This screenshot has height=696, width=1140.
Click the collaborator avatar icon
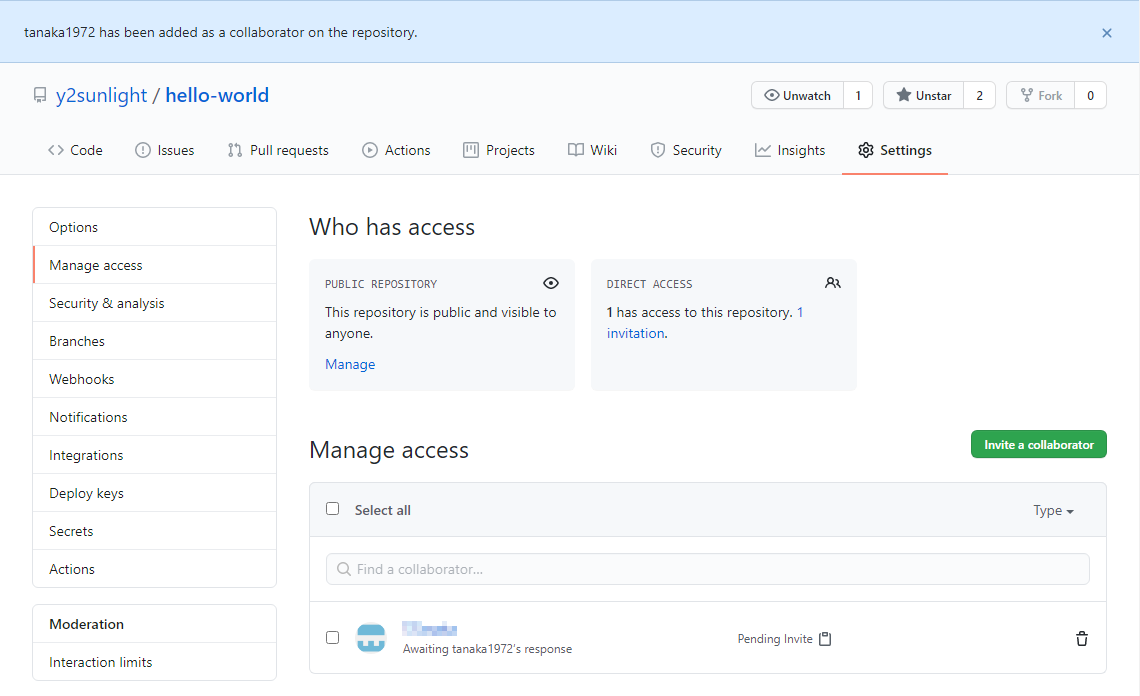[x=371, y=638]
